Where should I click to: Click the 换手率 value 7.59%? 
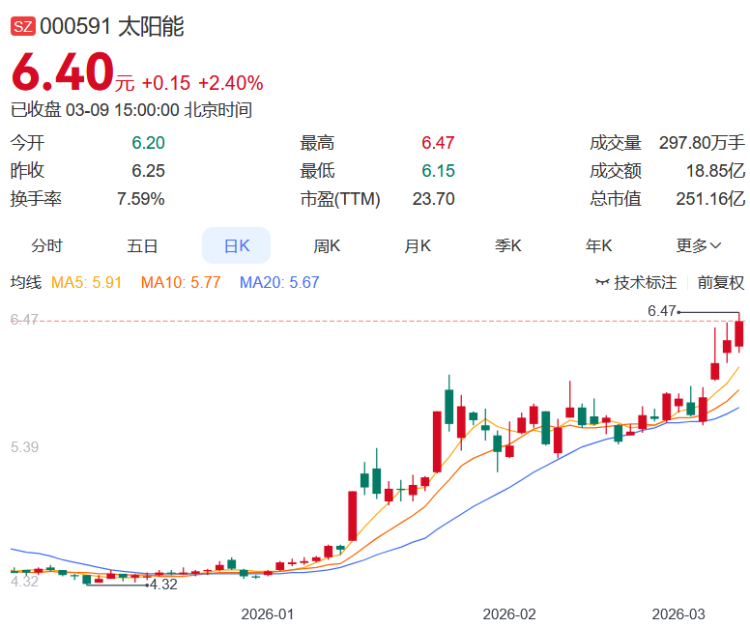(x=141, y=198)
